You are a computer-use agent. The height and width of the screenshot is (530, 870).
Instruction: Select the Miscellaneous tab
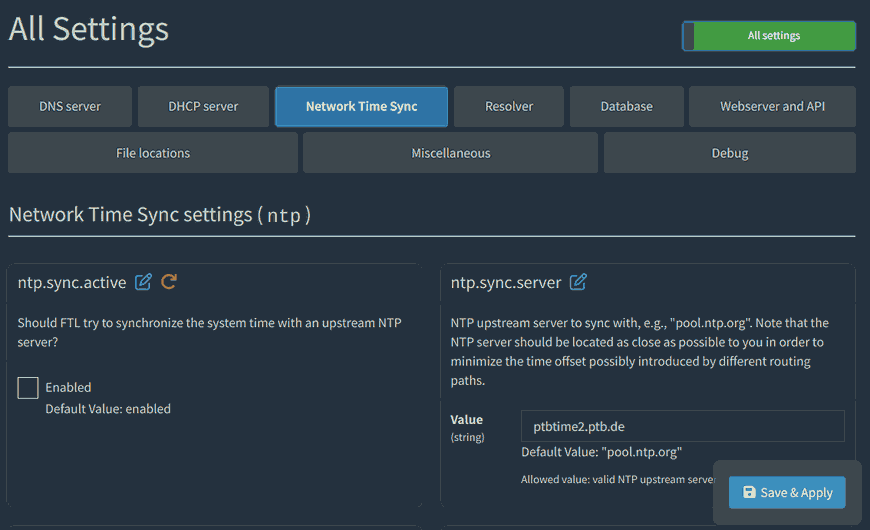(x=451, y=153)
